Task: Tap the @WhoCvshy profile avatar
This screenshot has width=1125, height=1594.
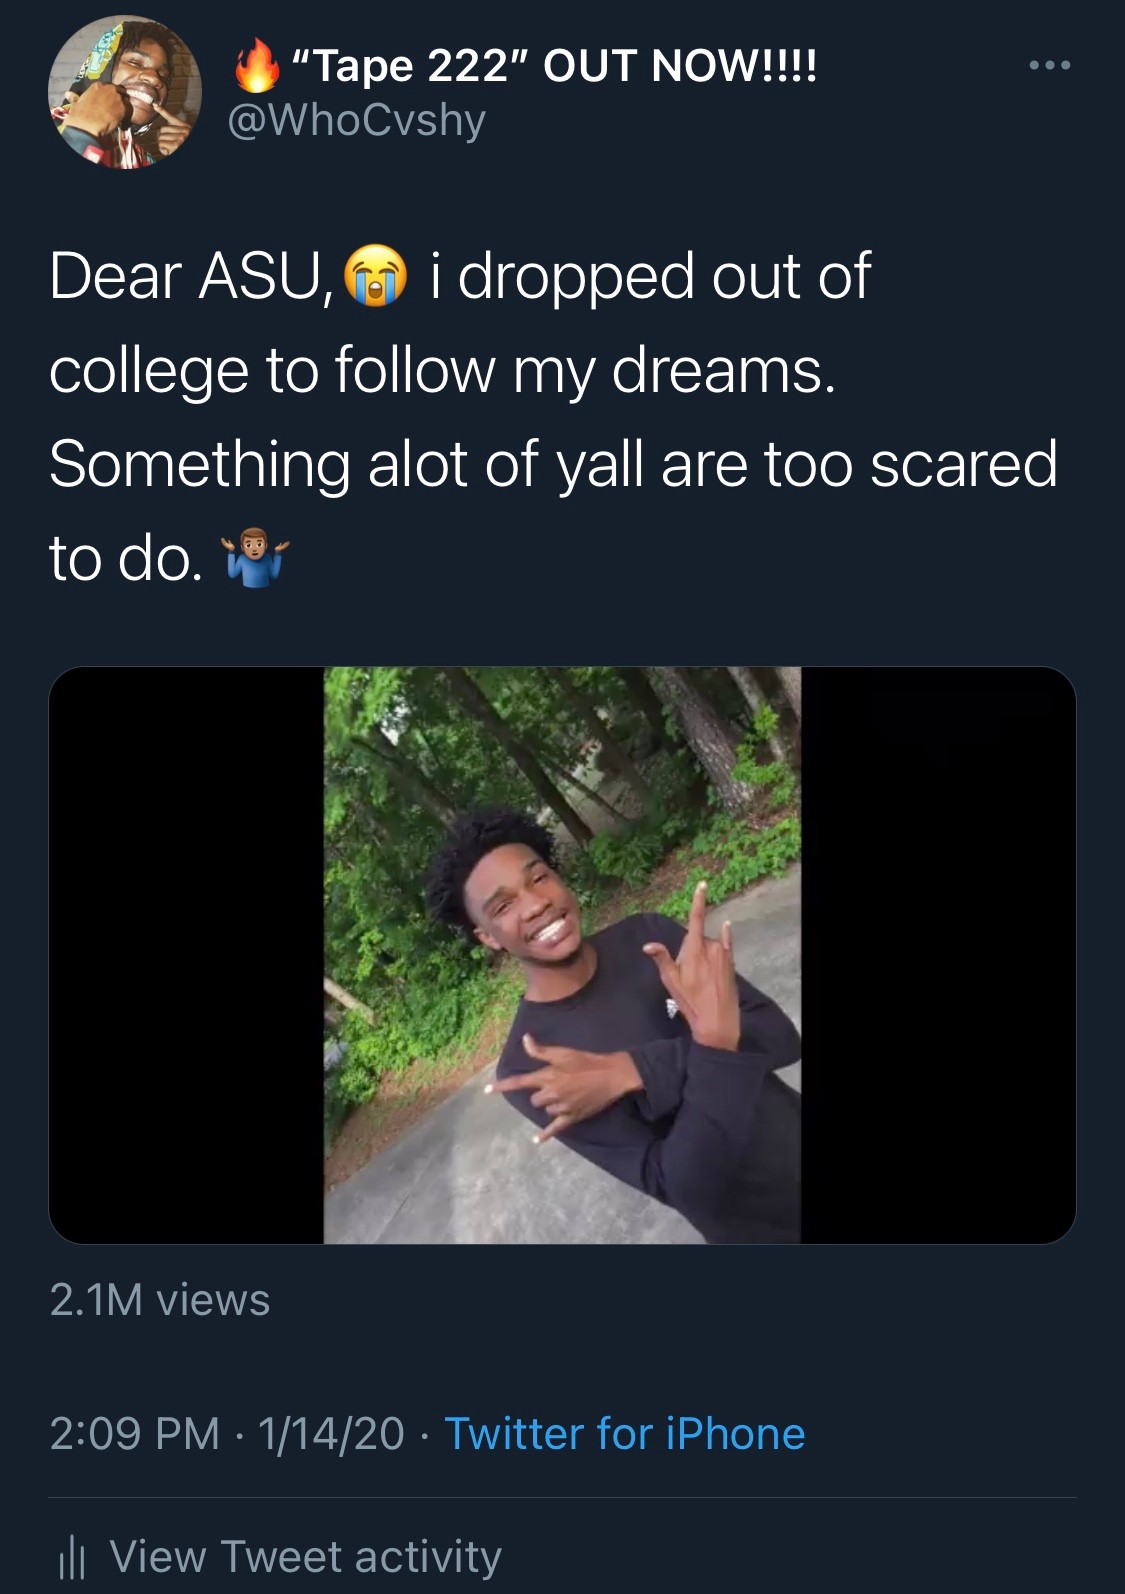Action: 124,92
